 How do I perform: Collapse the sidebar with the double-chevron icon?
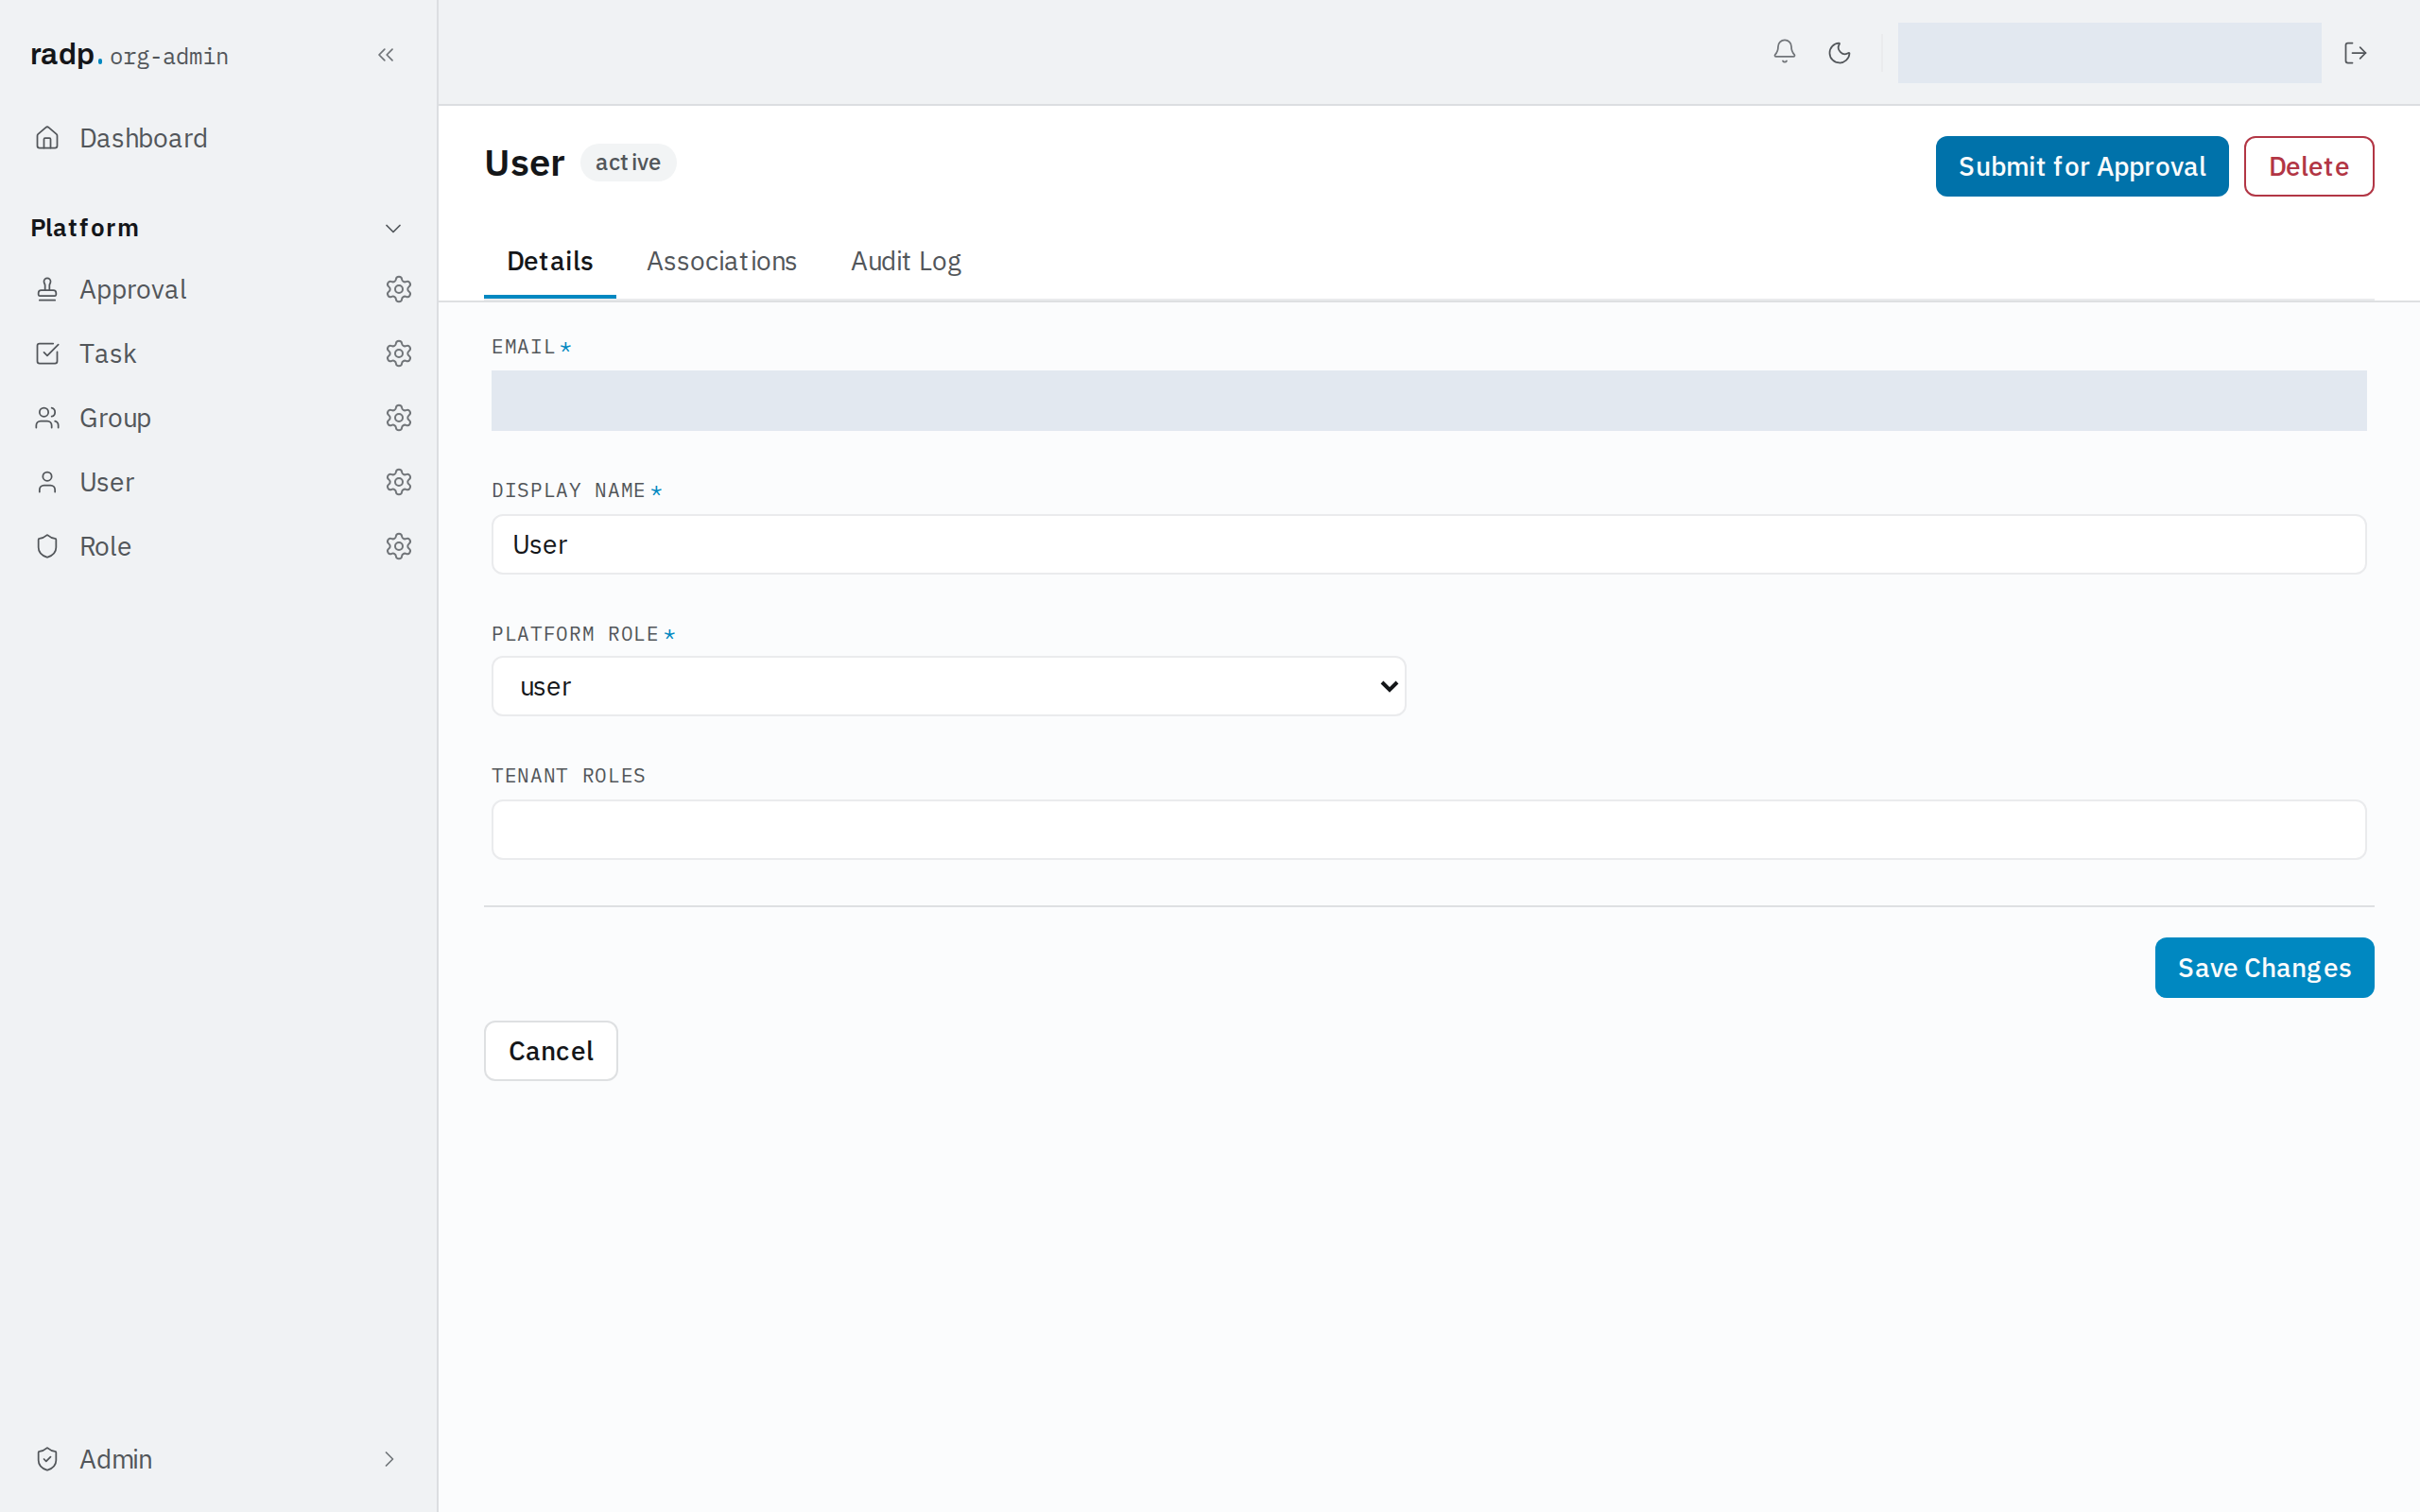[x=386, y=55]
